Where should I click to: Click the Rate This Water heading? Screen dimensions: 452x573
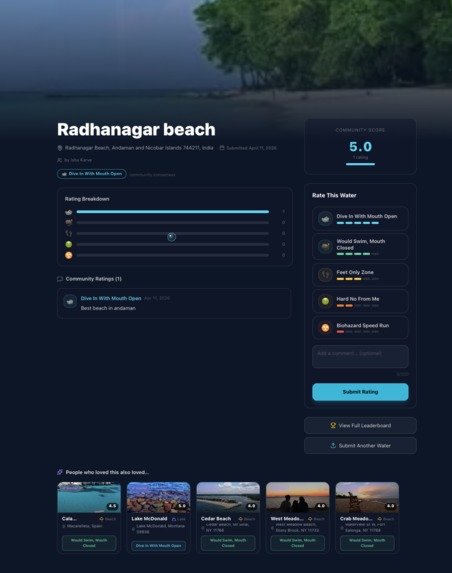334,196
